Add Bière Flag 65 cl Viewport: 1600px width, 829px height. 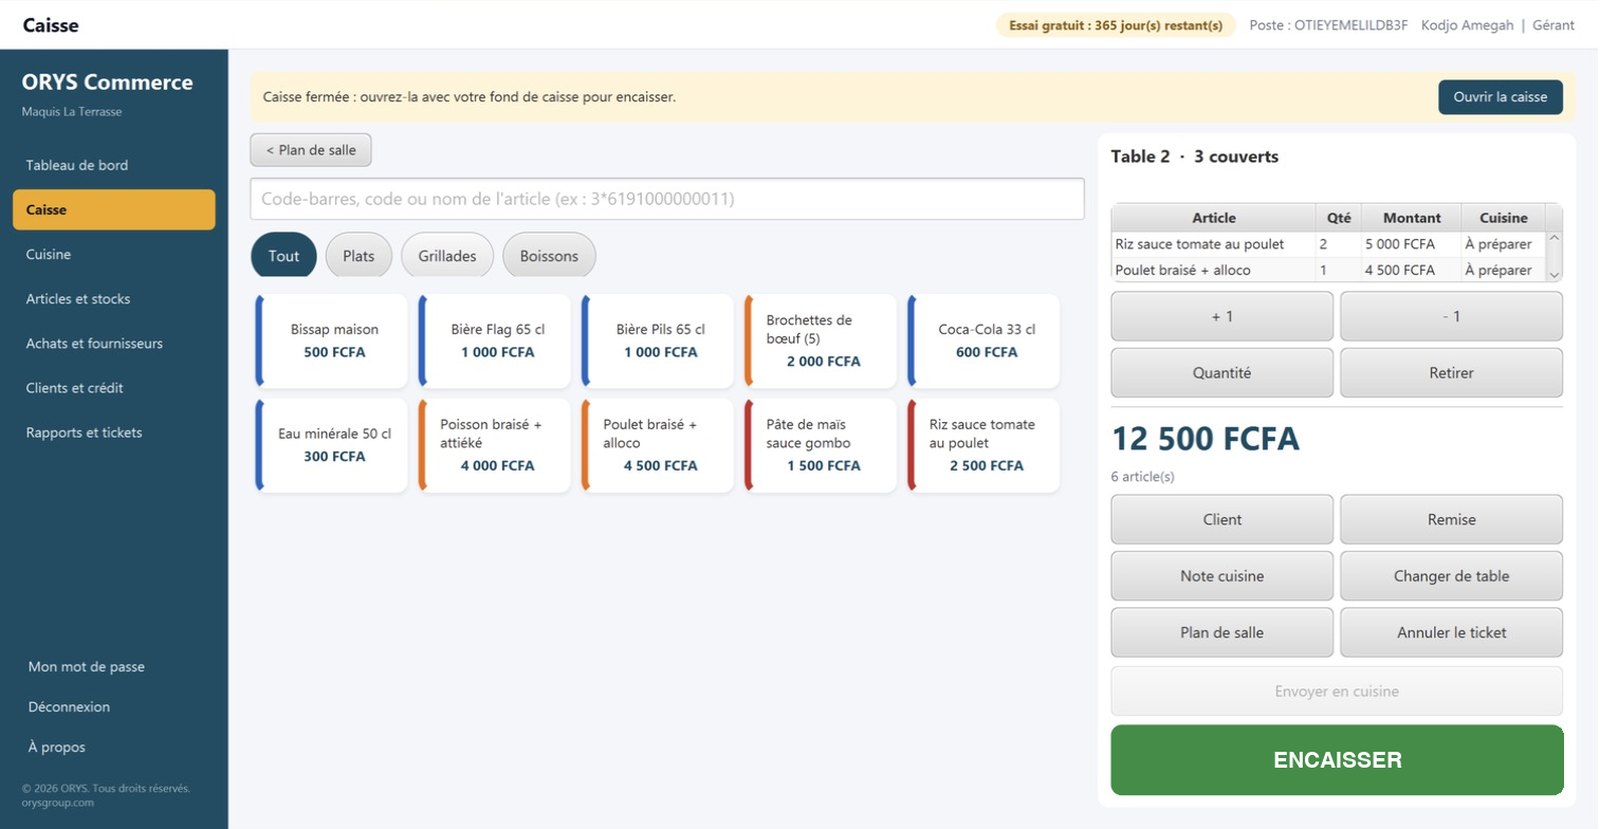pos(495,341)
